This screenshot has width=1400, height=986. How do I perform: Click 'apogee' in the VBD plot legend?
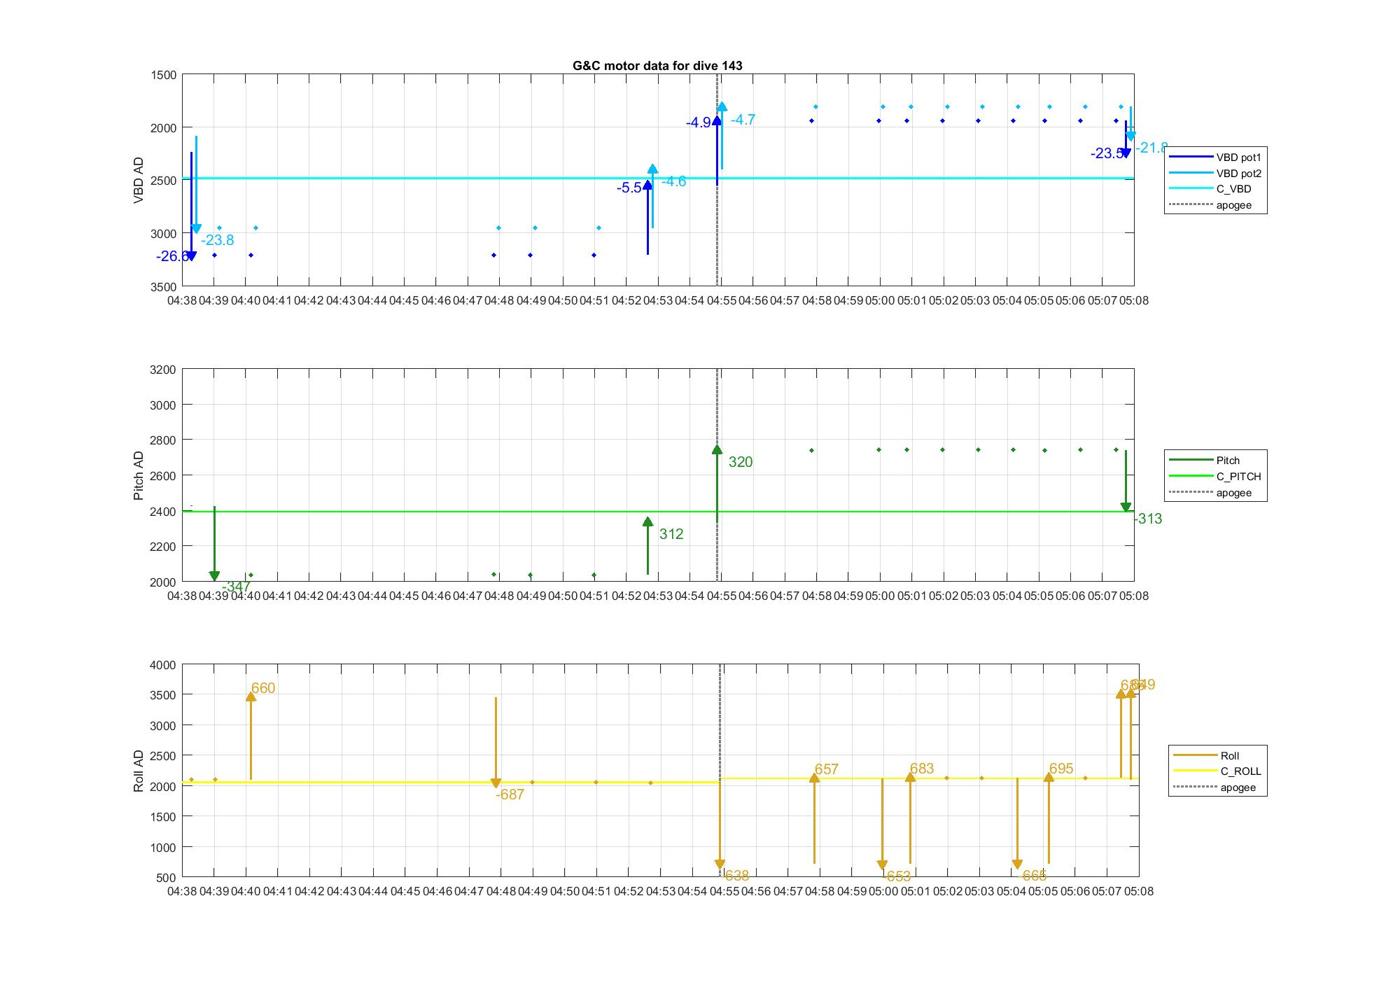[x=1210, y=205]
